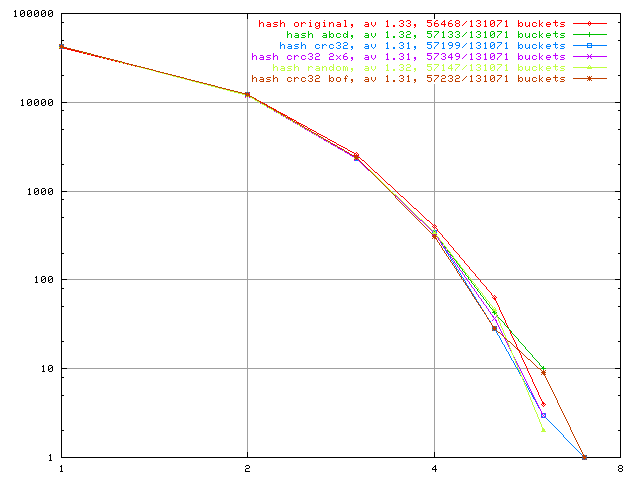Click the blue 'hash crc32' legend marker
640x480 pixels.
[590, 45]
